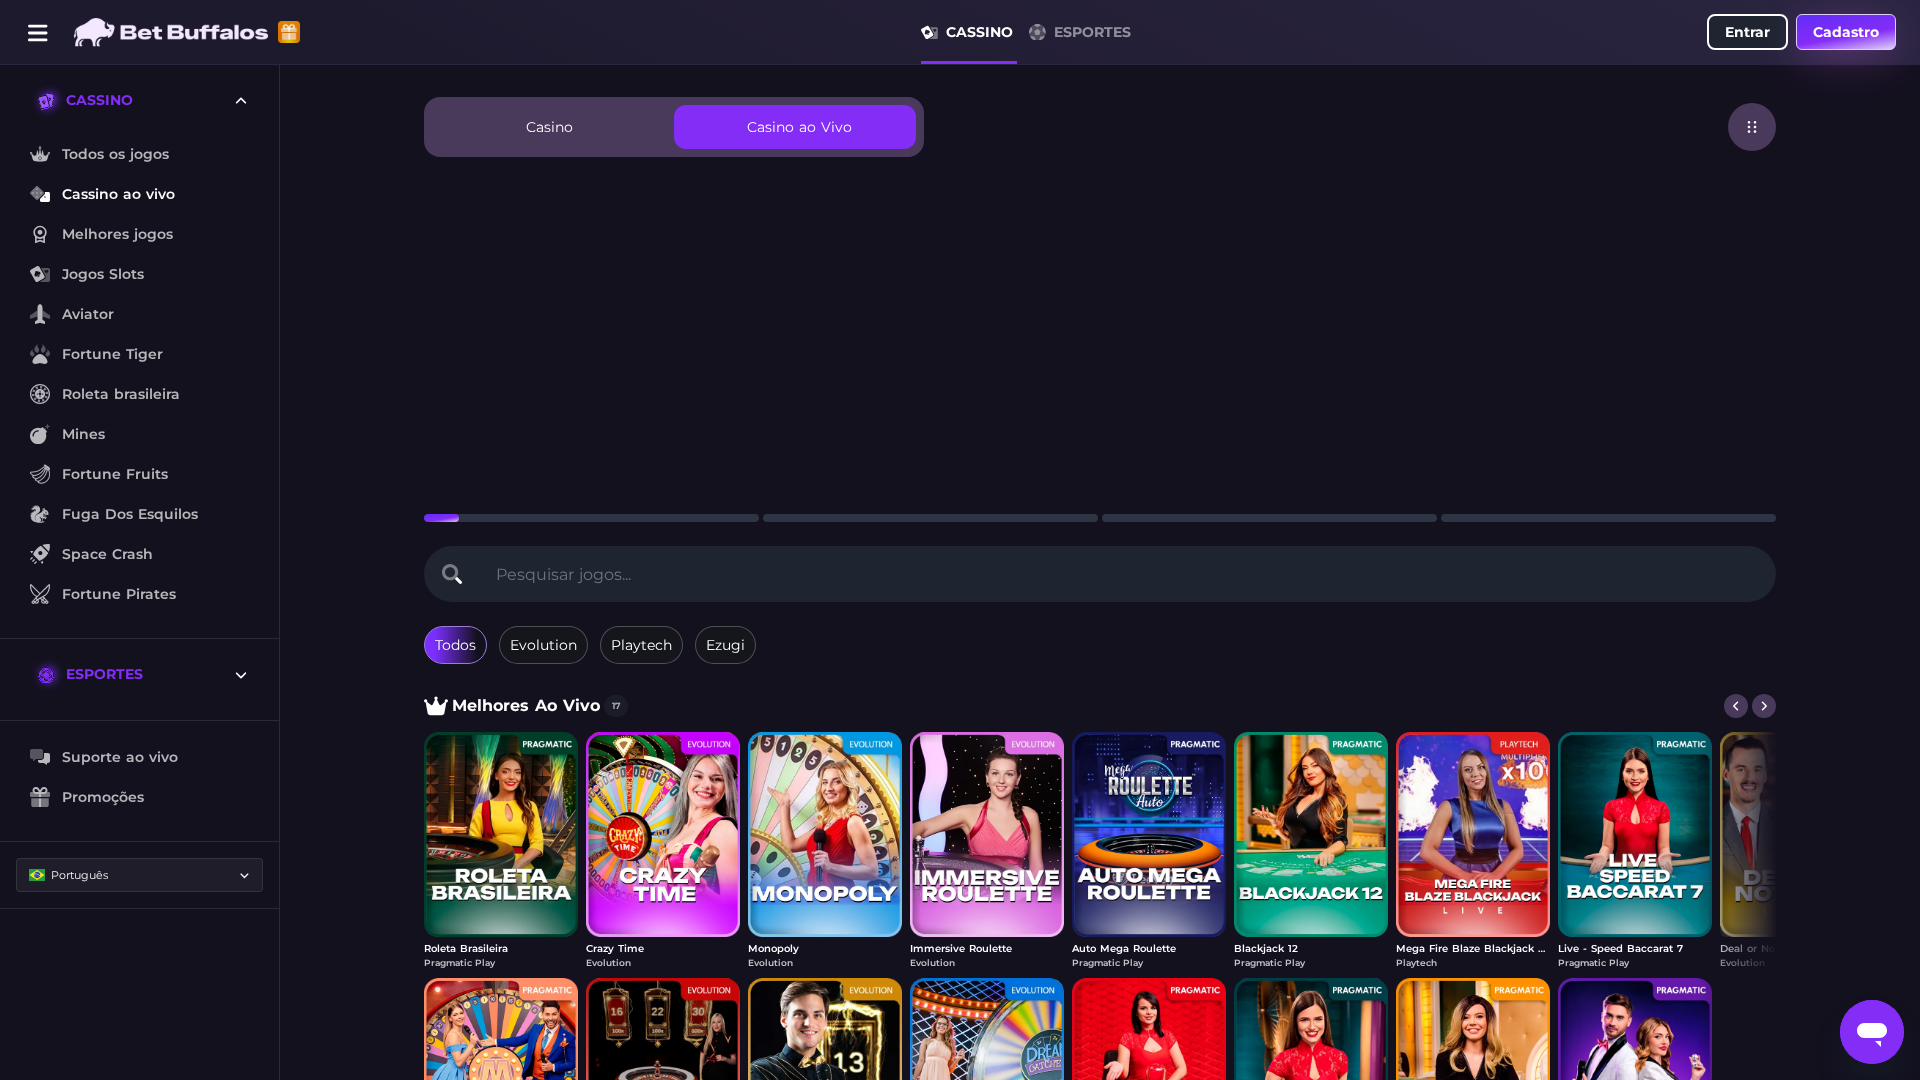This screenshot has width=1920, height=1080.
Task: Click the Fortune Tiger paw icon
Action: (x=40, y=354)
